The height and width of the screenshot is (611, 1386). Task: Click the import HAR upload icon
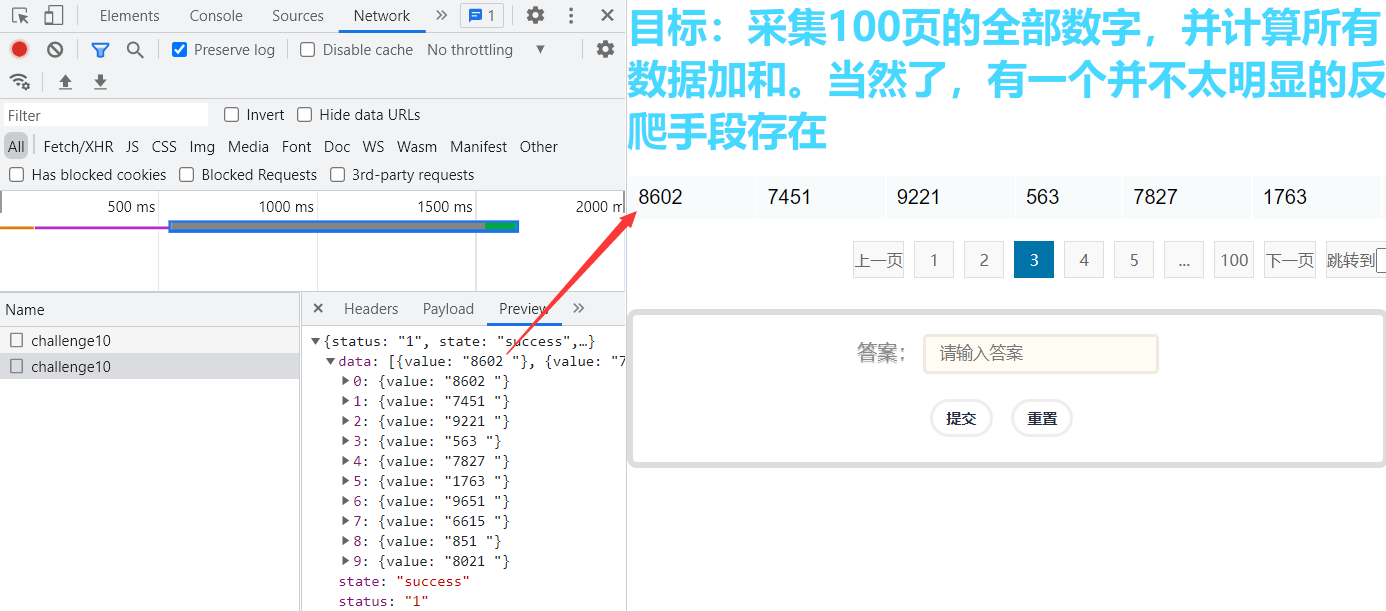[65, 82]
